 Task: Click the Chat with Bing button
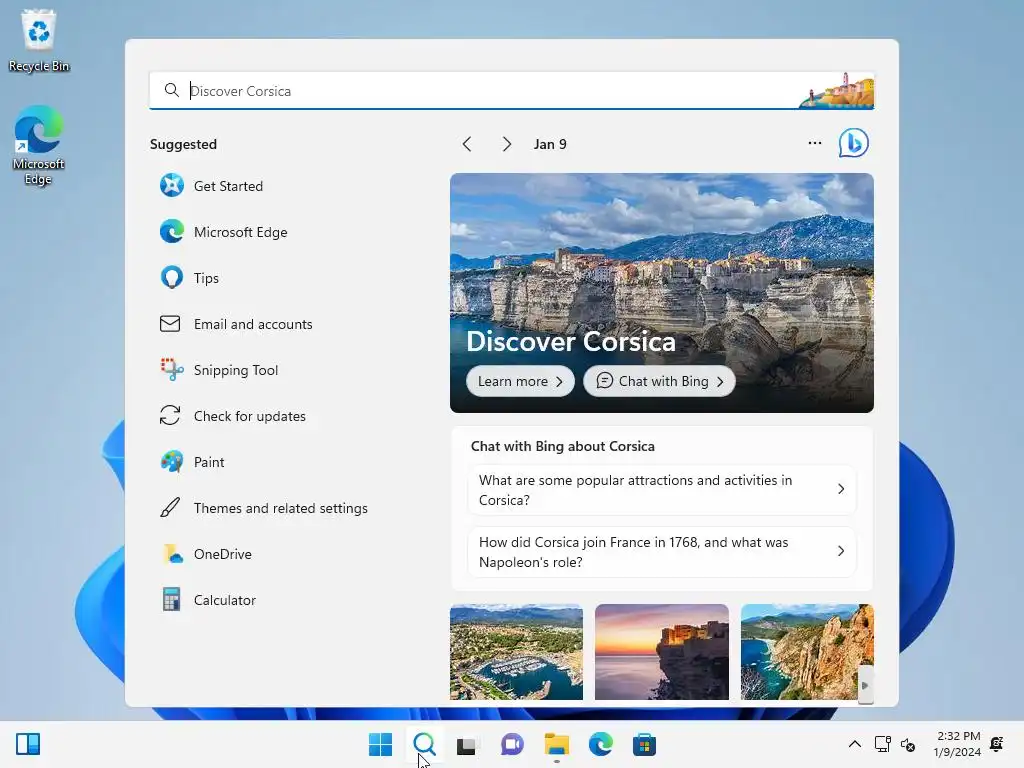(660, 381)
